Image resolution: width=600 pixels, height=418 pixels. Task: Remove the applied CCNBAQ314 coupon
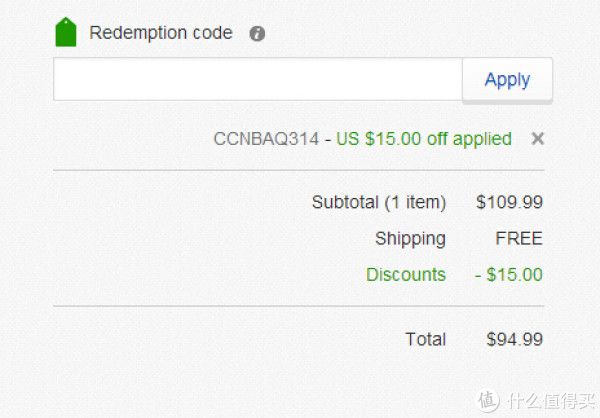click(538, 139)
